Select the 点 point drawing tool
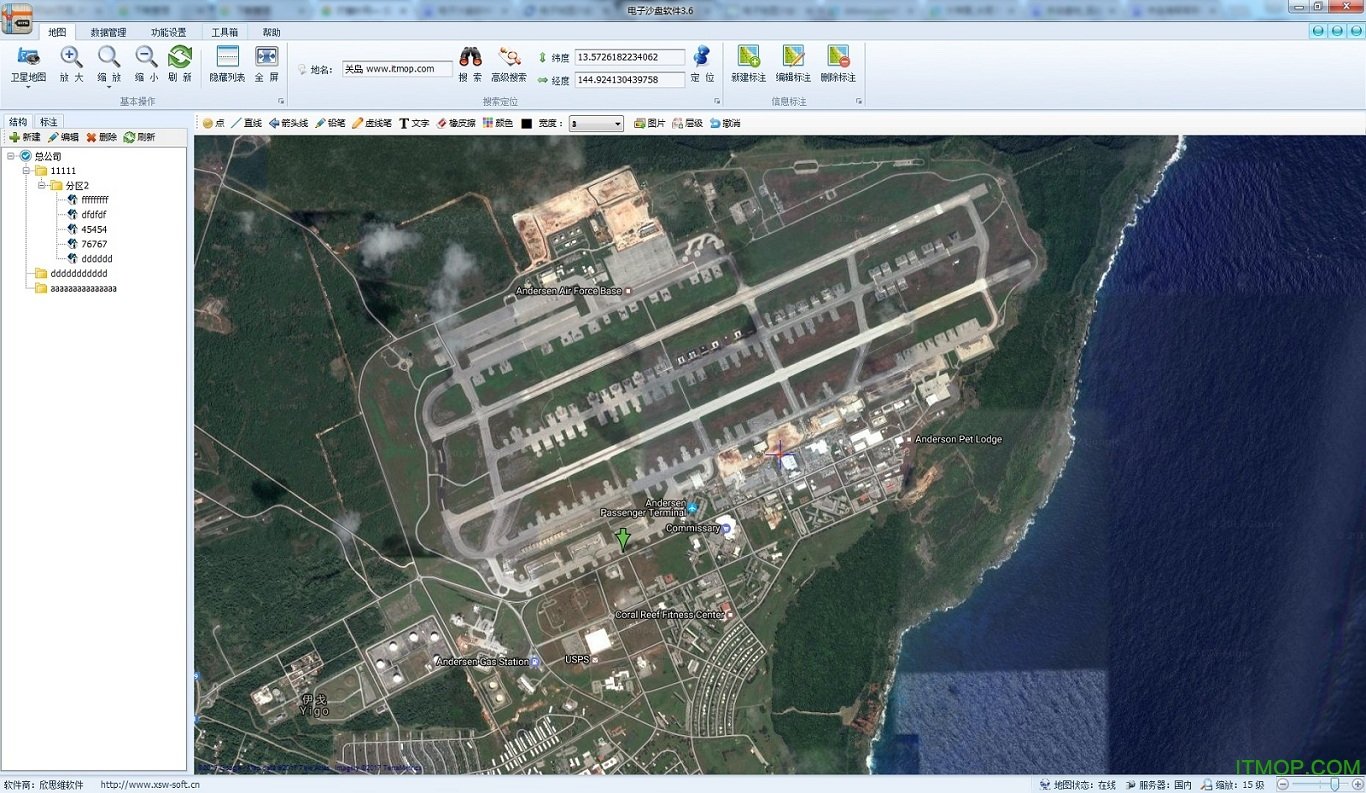Screen dimensions: 1366x793 tap(213, 123)
